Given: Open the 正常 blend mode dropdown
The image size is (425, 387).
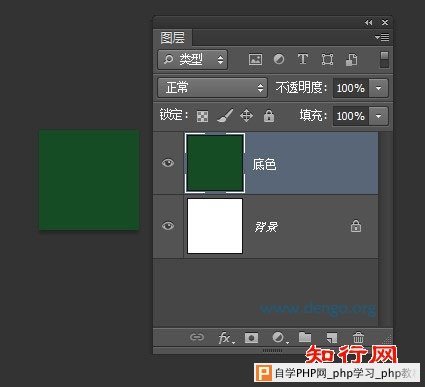Looking at the screenshot, I should tap(212, 88).
